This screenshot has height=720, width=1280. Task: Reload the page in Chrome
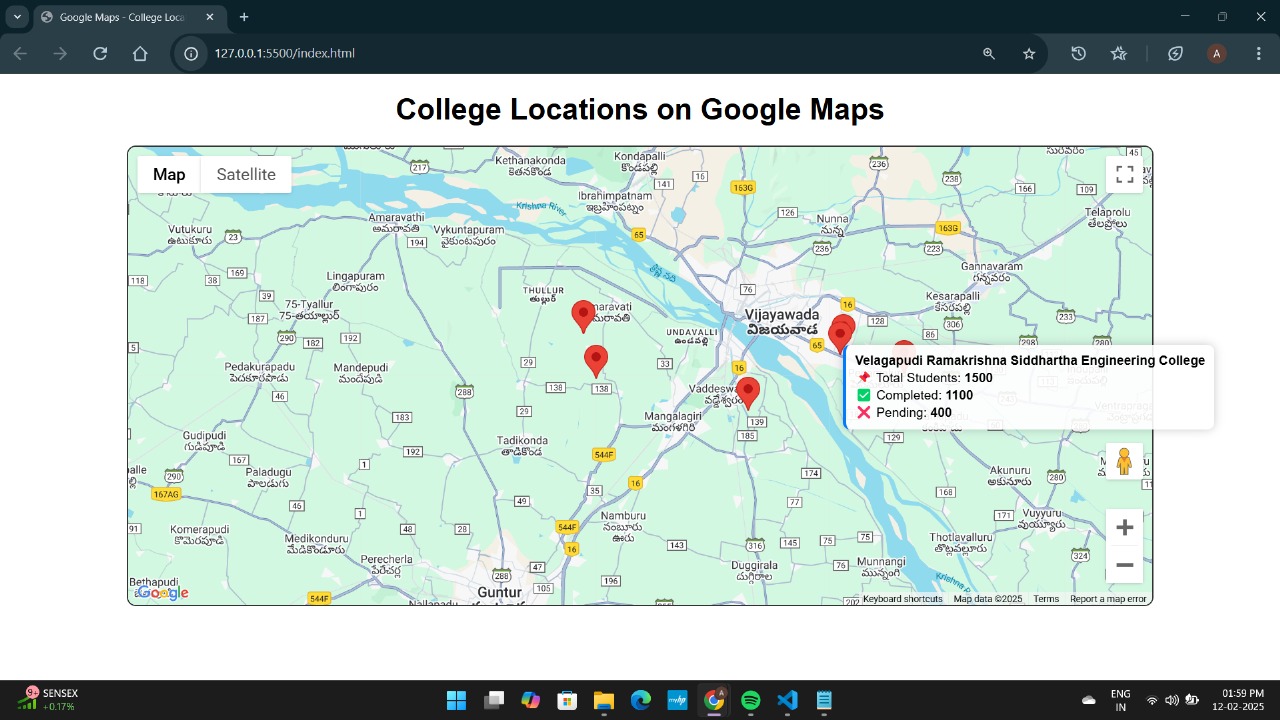coord(100,54)
